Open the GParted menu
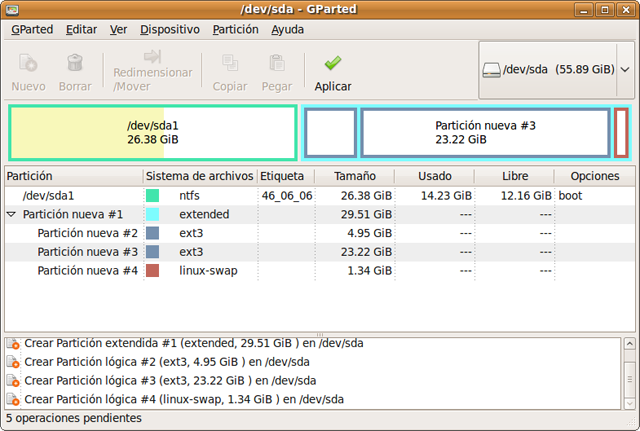The height and width of the screenshot is (431, 640). [x=32, y=29]
